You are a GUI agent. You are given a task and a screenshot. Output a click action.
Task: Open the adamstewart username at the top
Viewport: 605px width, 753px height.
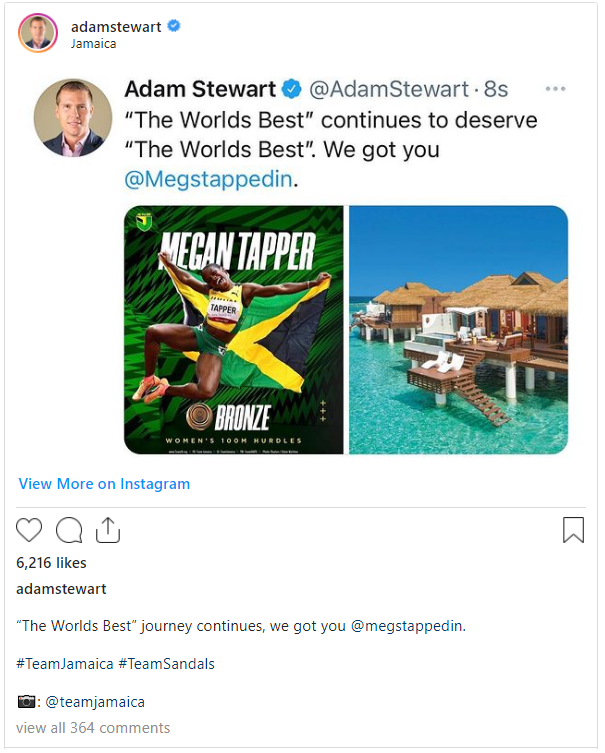coord(115,27)
